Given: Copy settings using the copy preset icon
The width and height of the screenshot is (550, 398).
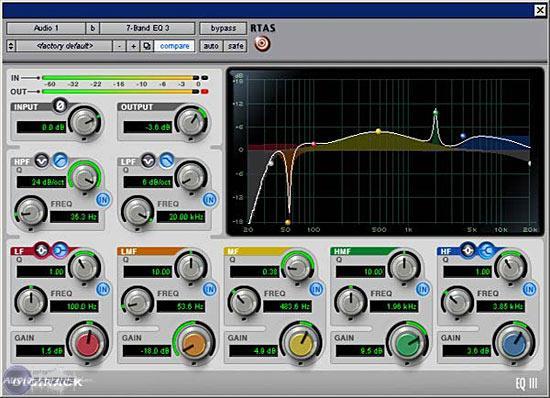Looking at the screenshot, I should (x=147, y=46).
